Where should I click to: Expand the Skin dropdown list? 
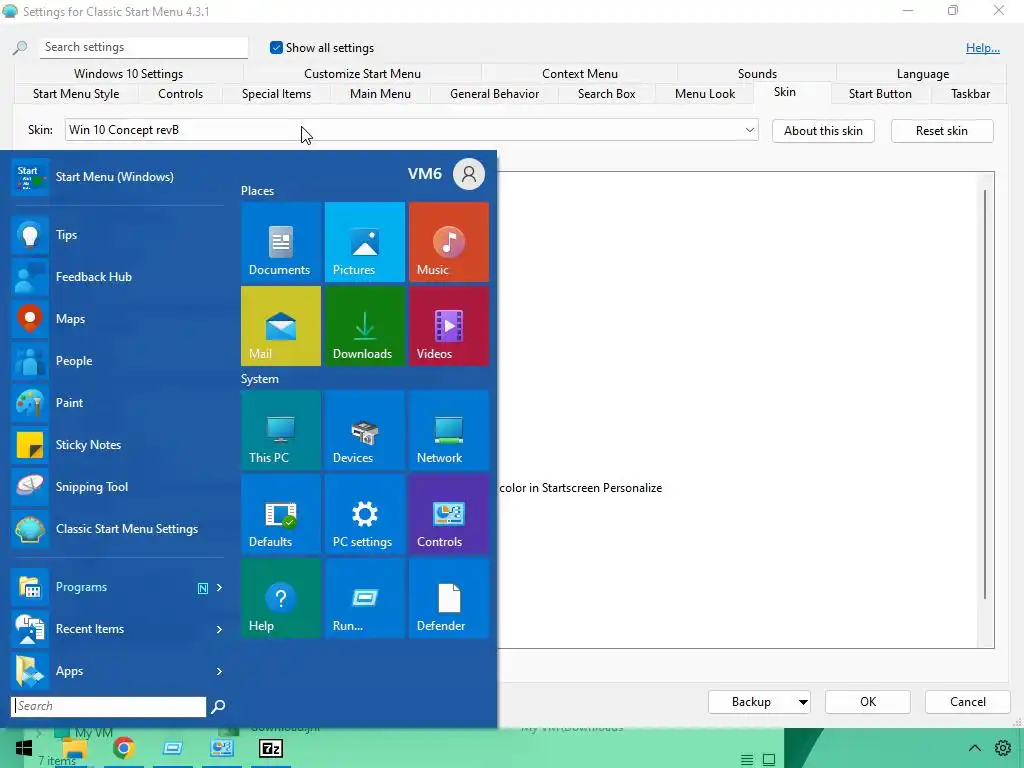pos(750,130)
